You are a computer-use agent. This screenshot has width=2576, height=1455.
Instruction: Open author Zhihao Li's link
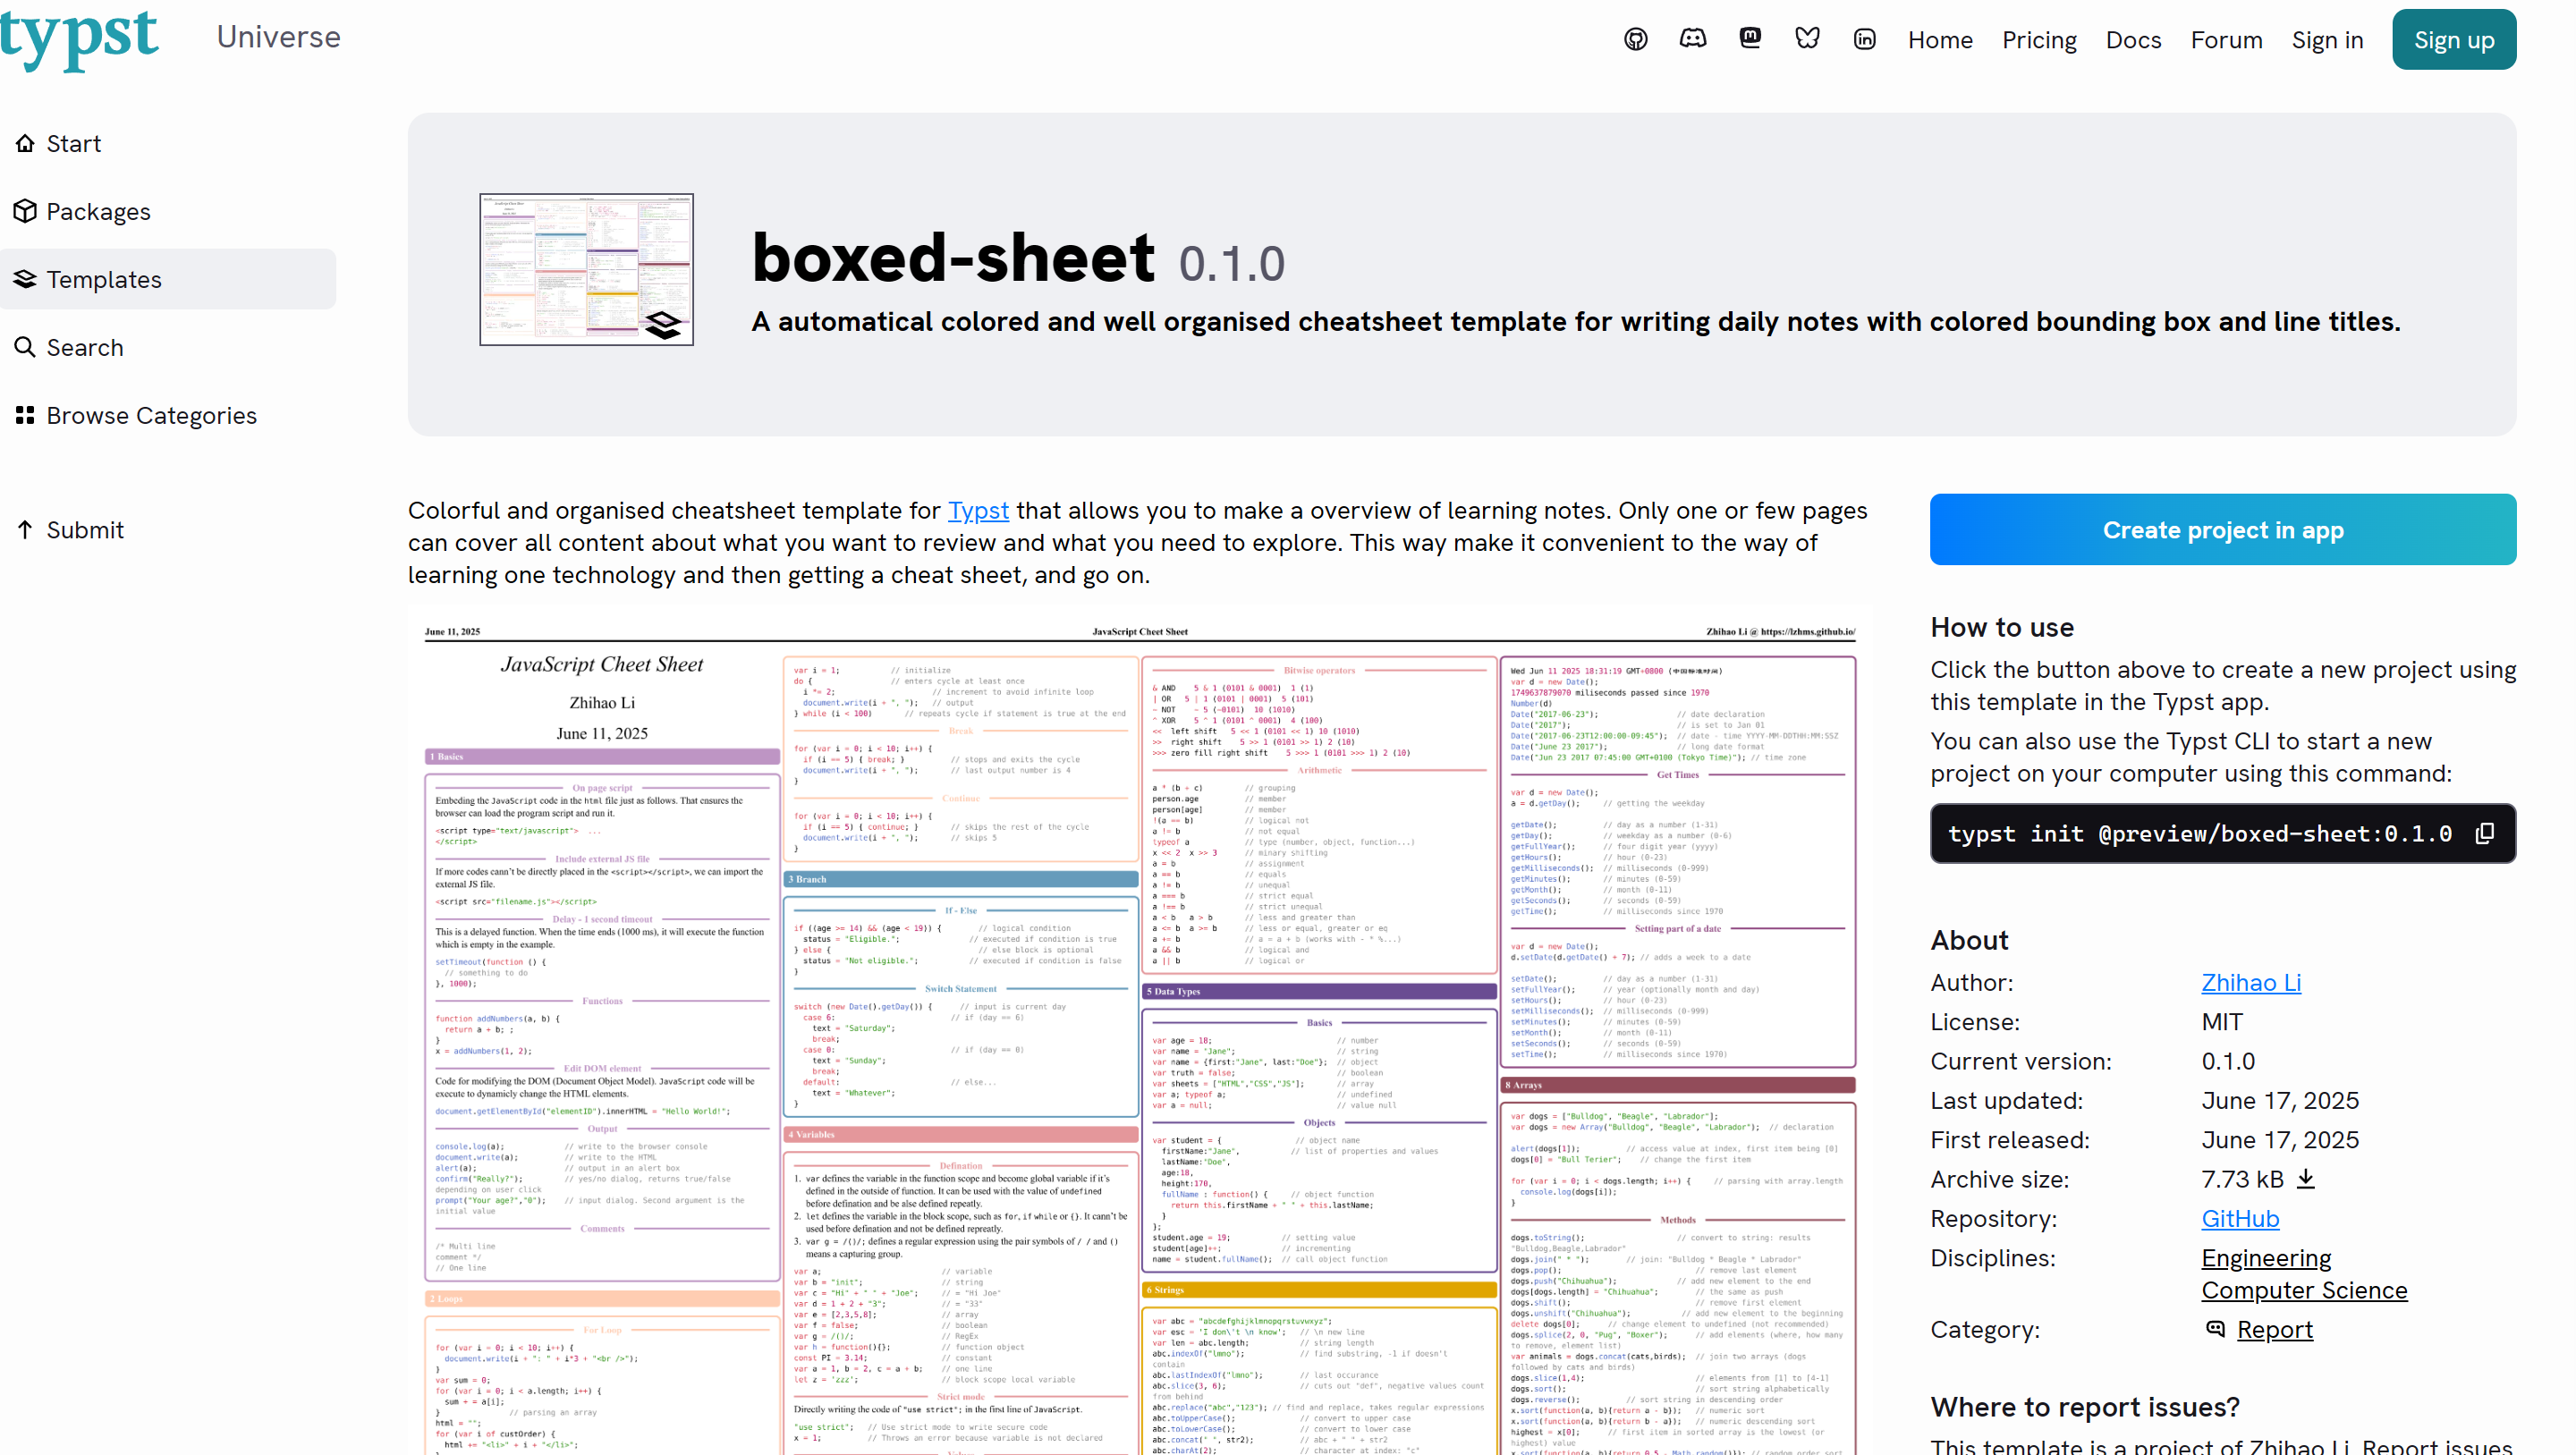point(2250,982)
